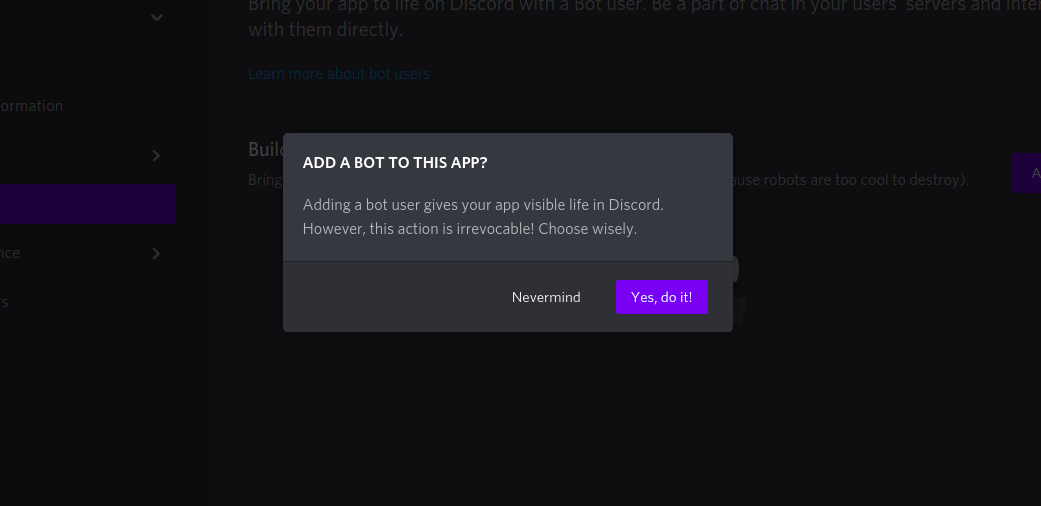
Task: Expand the chevron below the highlighted sidebar item
Action: [156, 253]
